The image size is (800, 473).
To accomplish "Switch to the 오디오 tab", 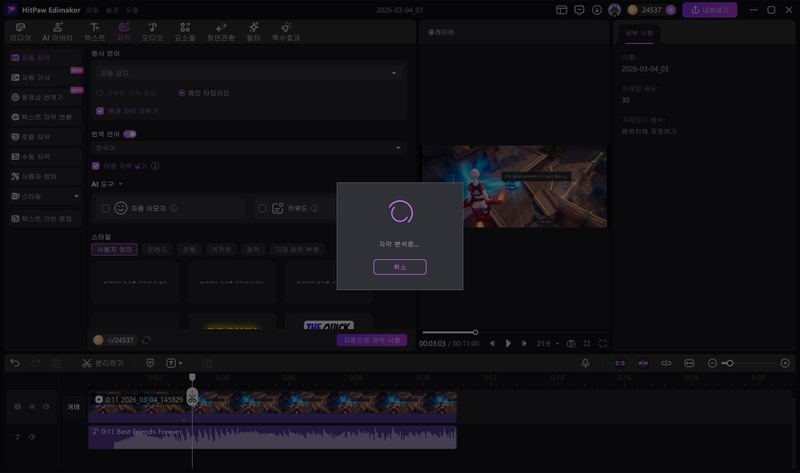I will click(x=152, y=31).
